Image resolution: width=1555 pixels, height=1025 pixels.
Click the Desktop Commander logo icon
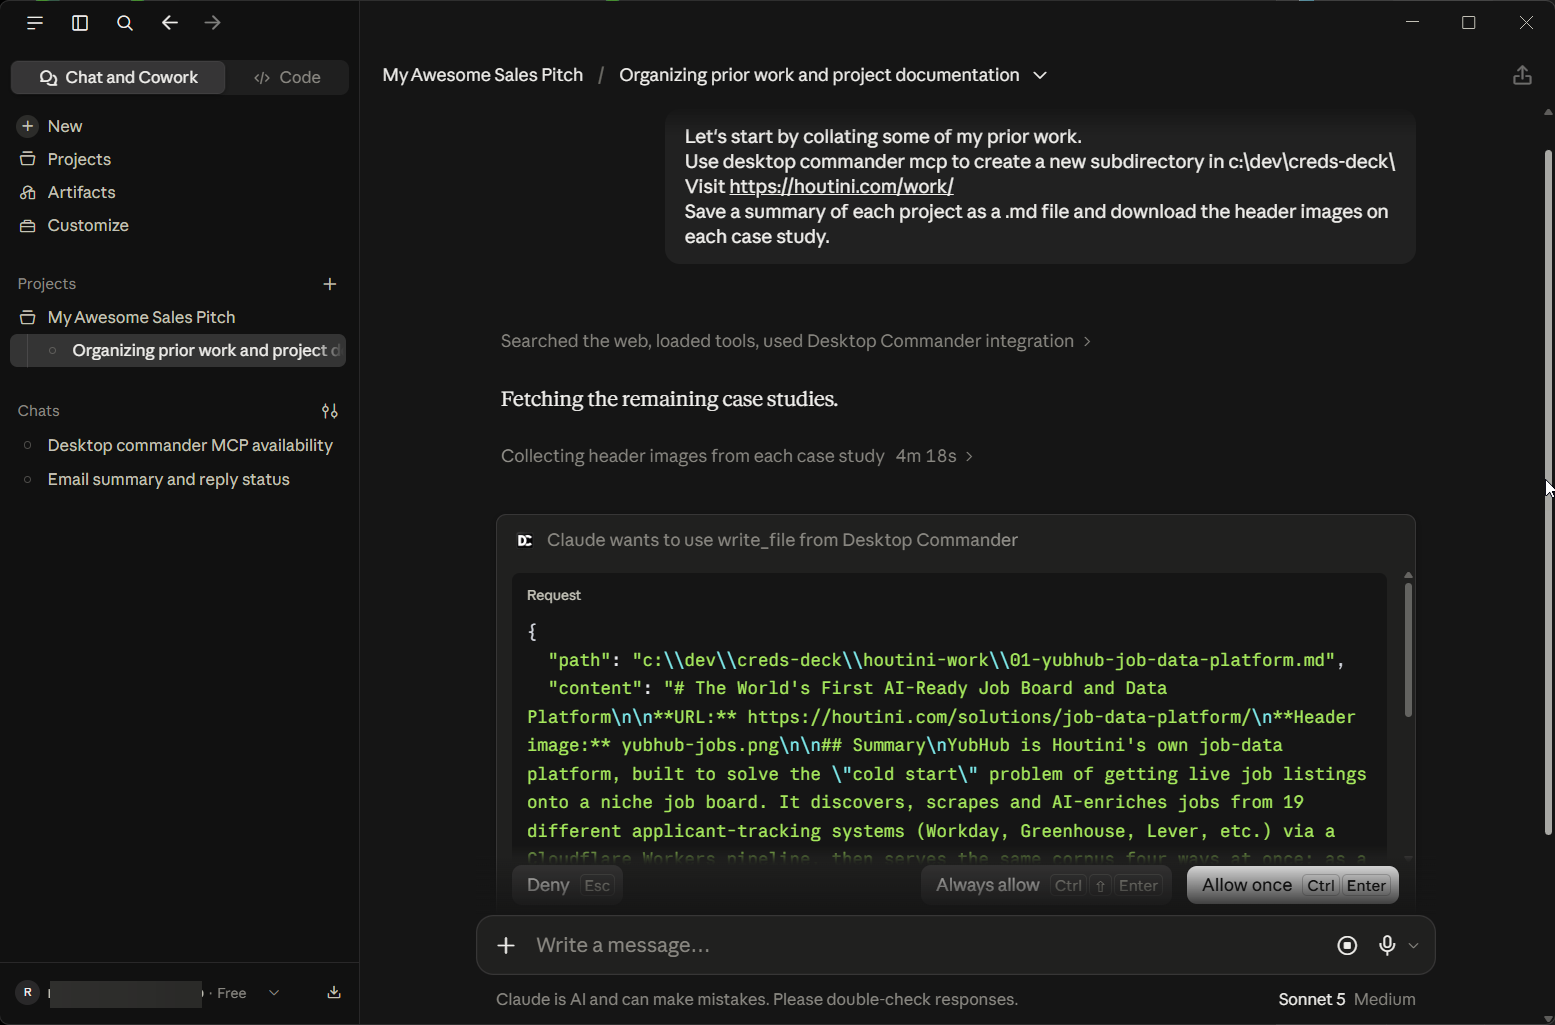coord(525,540)
